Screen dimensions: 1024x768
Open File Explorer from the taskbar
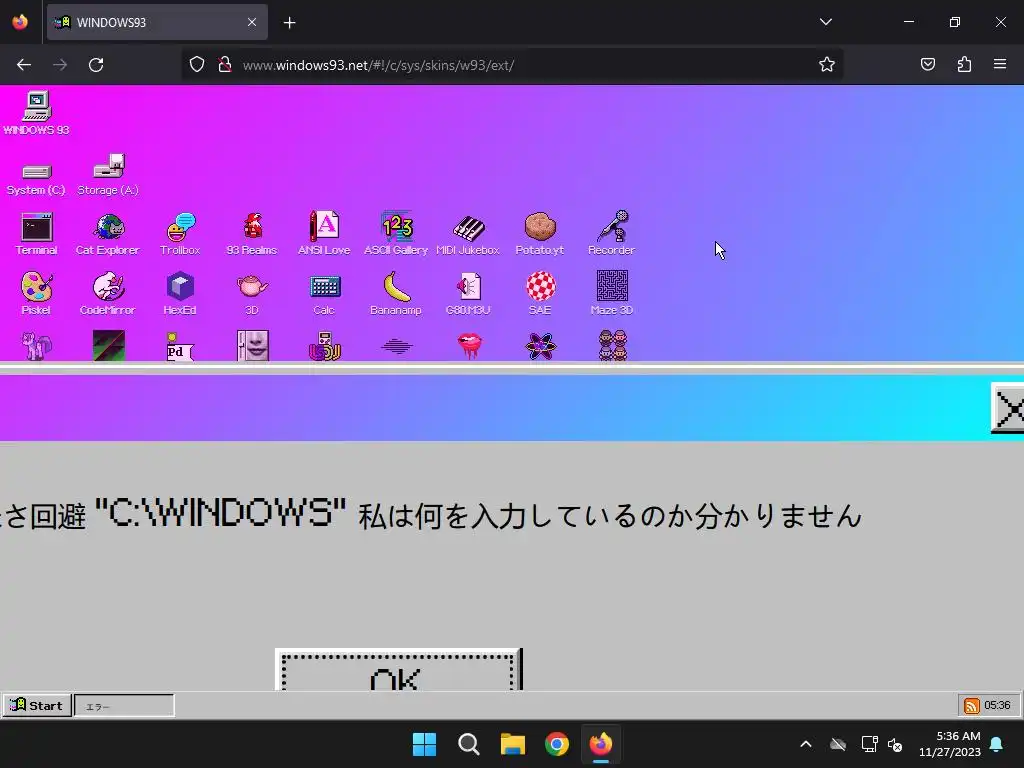(513, 744)
